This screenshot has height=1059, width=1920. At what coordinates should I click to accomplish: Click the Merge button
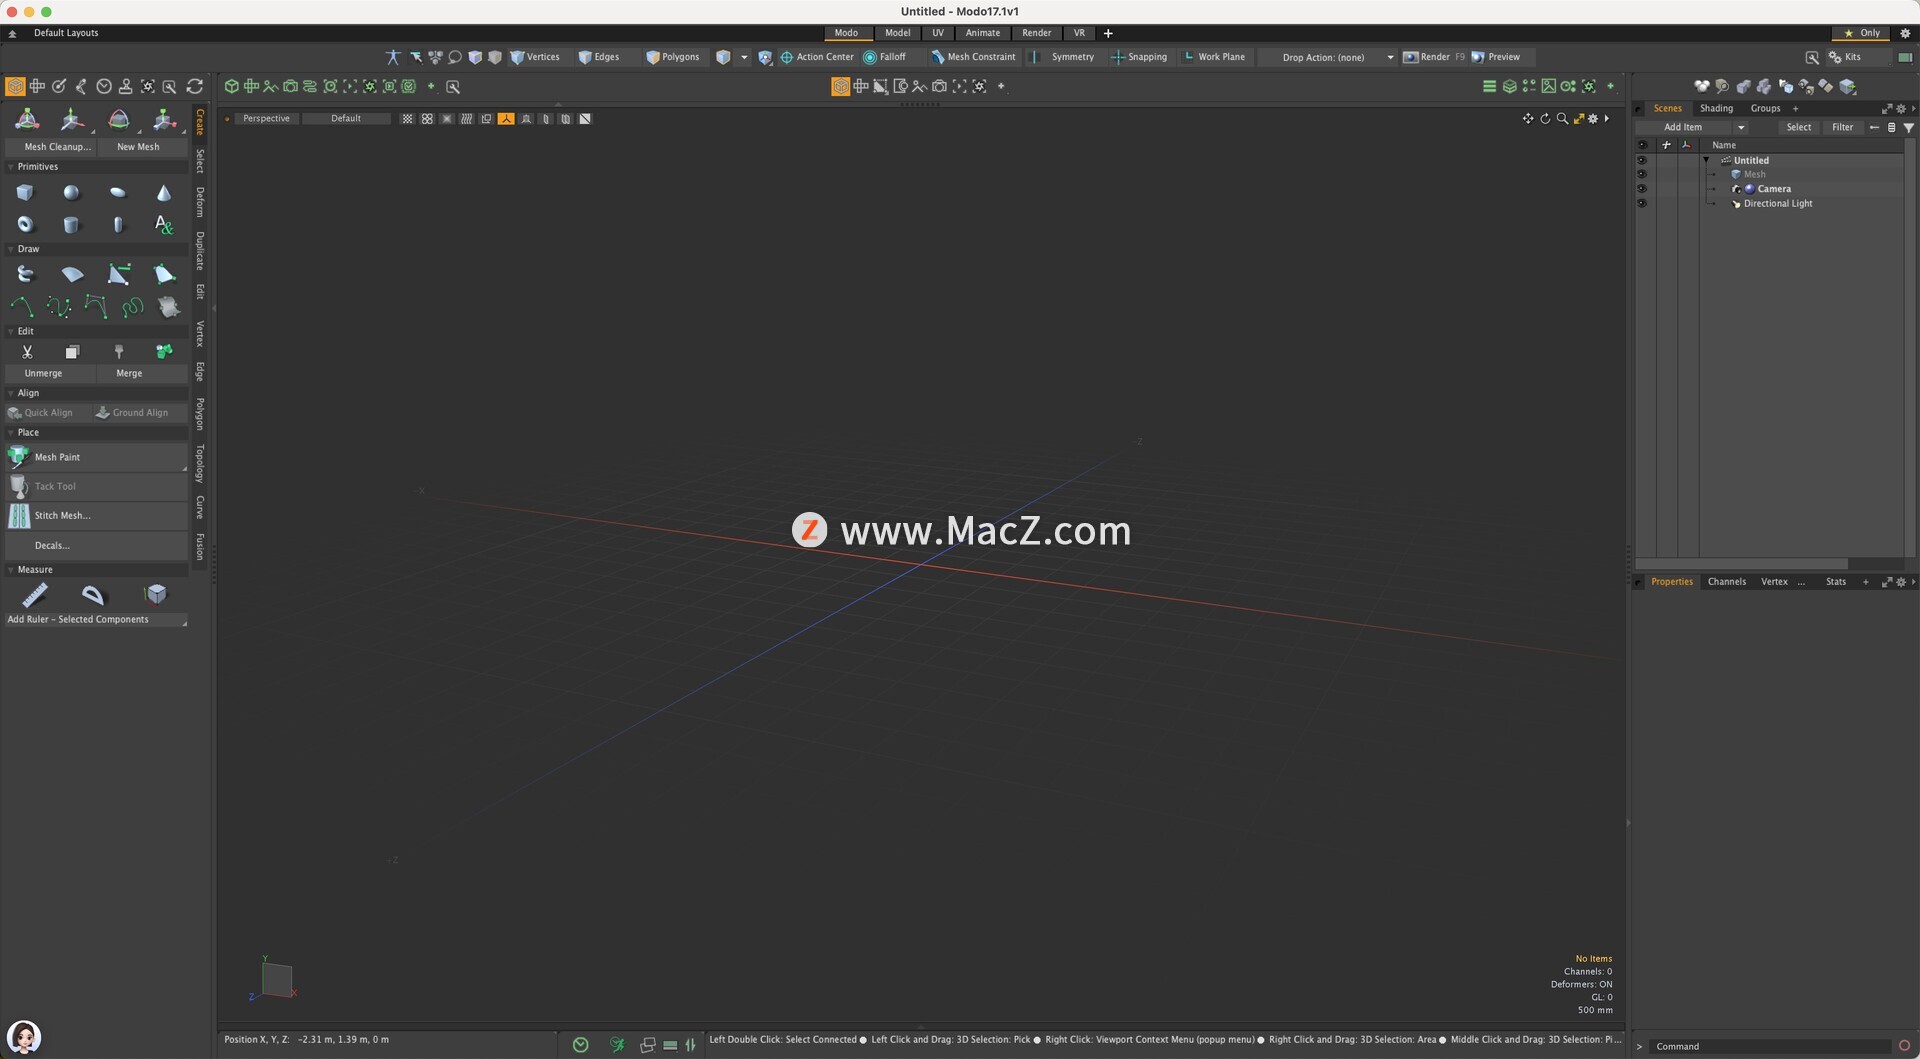coord(143,373)
